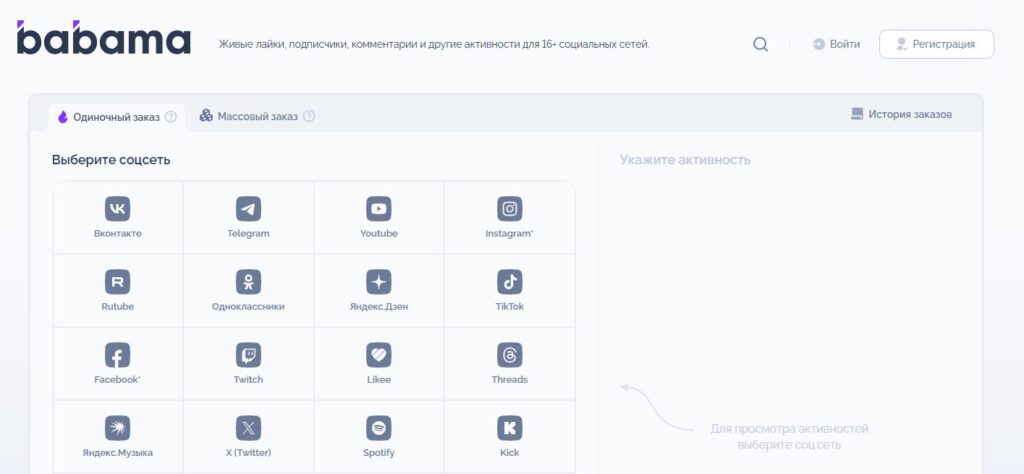Click the Spotify label text

[379, 453]
